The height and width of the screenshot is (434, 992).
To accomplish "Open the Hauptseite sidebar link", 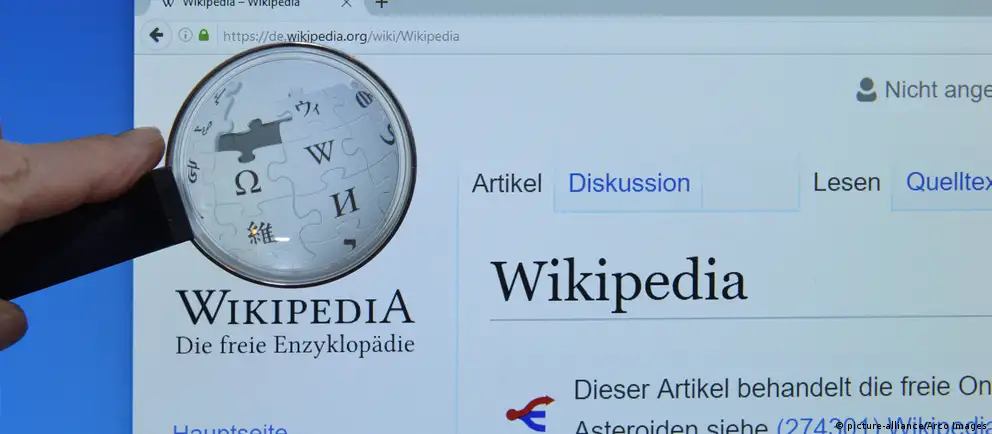I will (229, 428).
